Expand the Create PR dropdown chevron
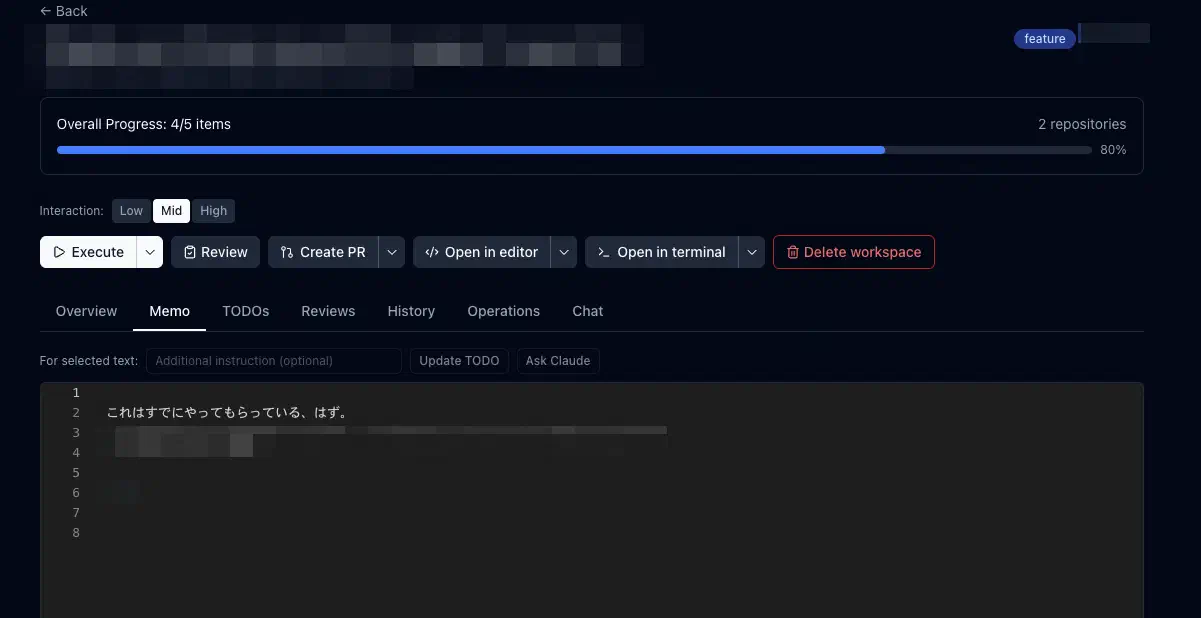The width and height of the screenshot is (1201, 618). coord(392,252)
